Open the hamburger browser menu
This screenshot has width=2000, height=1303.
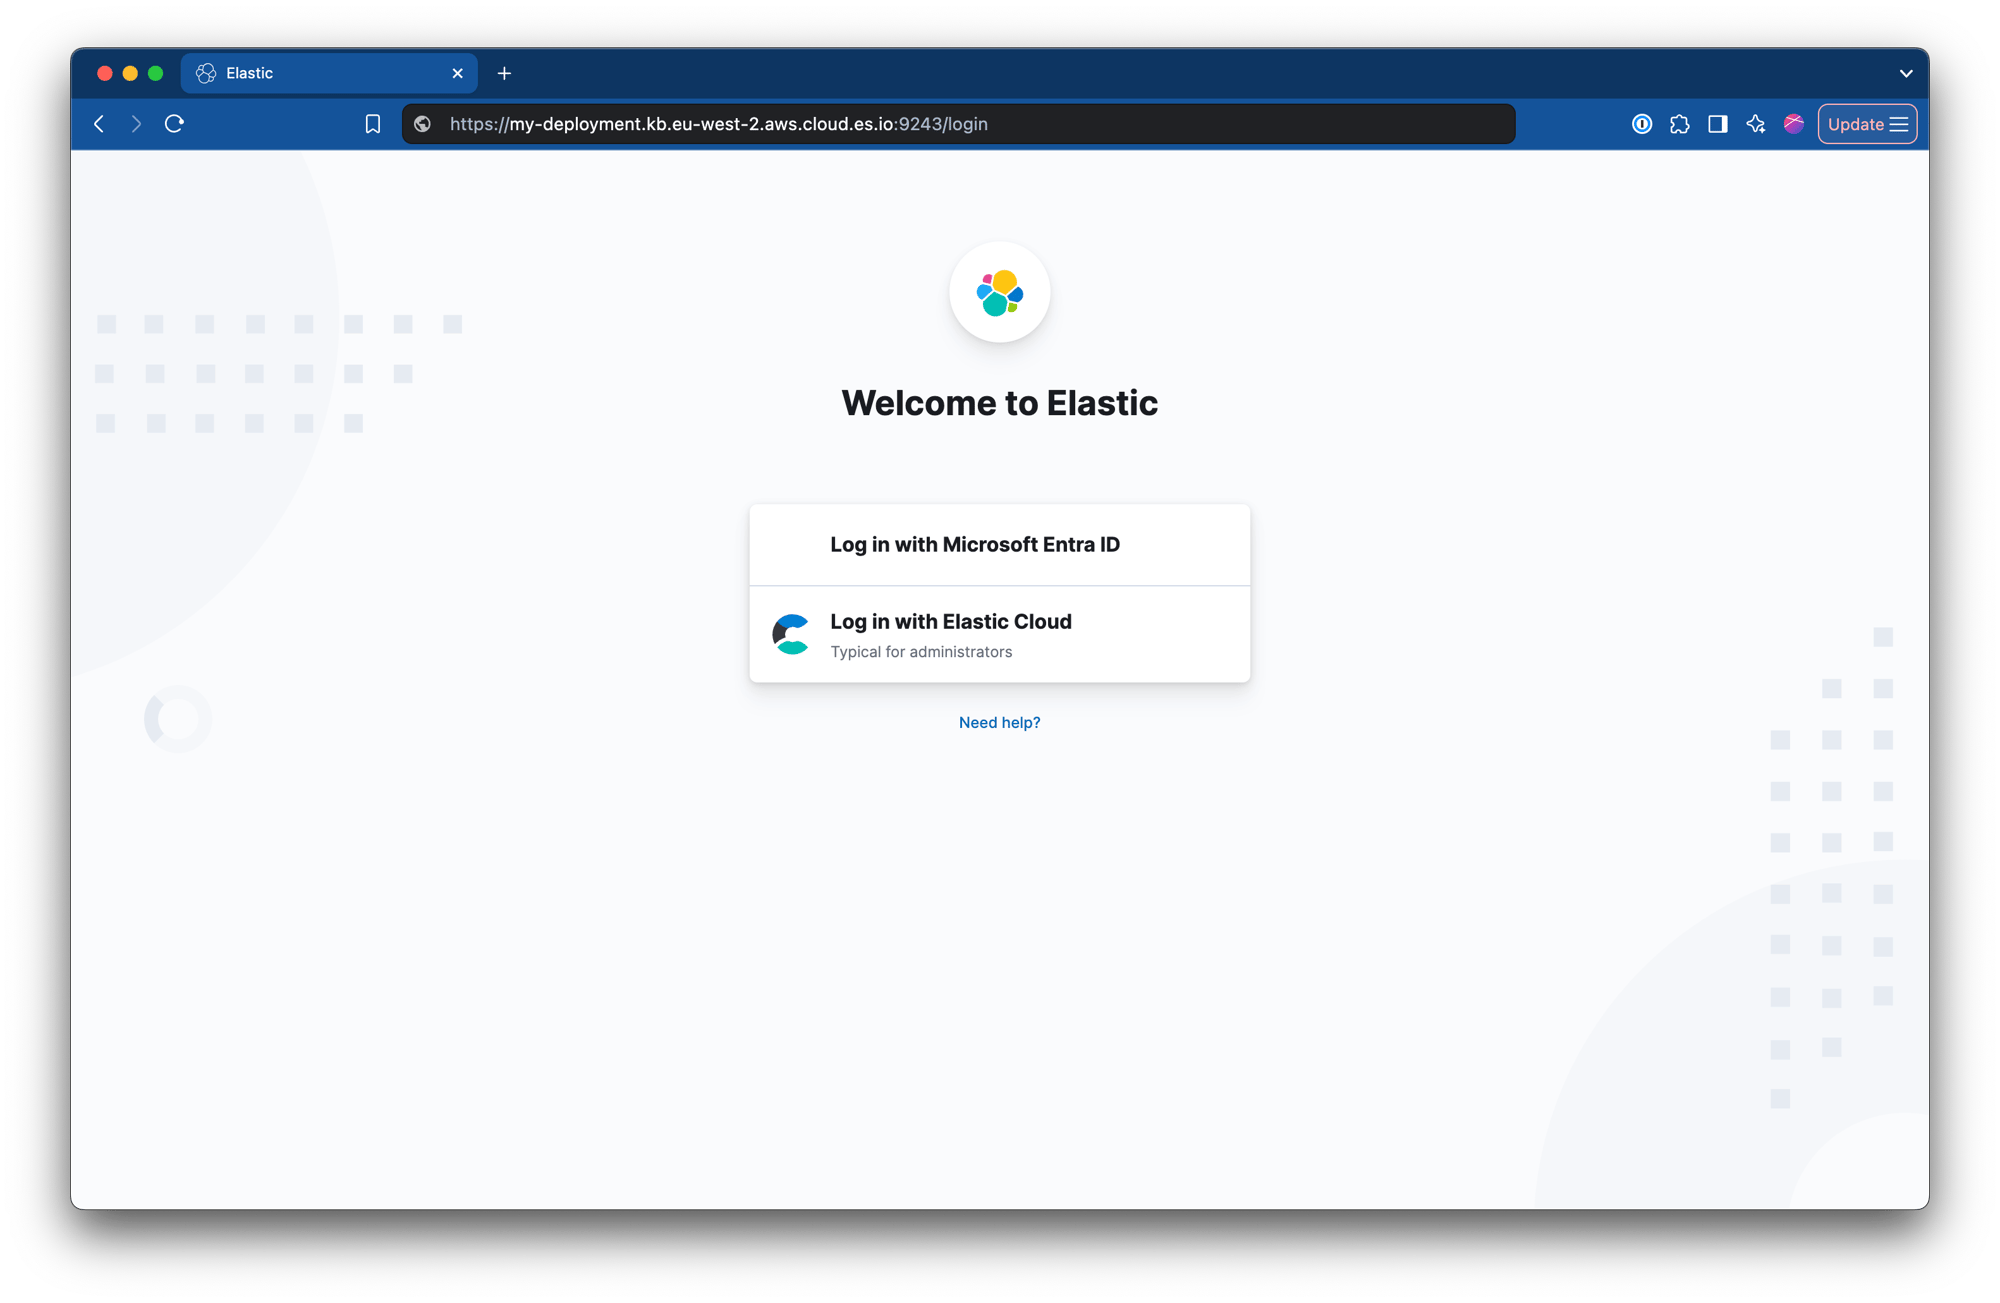(1899, 124)
